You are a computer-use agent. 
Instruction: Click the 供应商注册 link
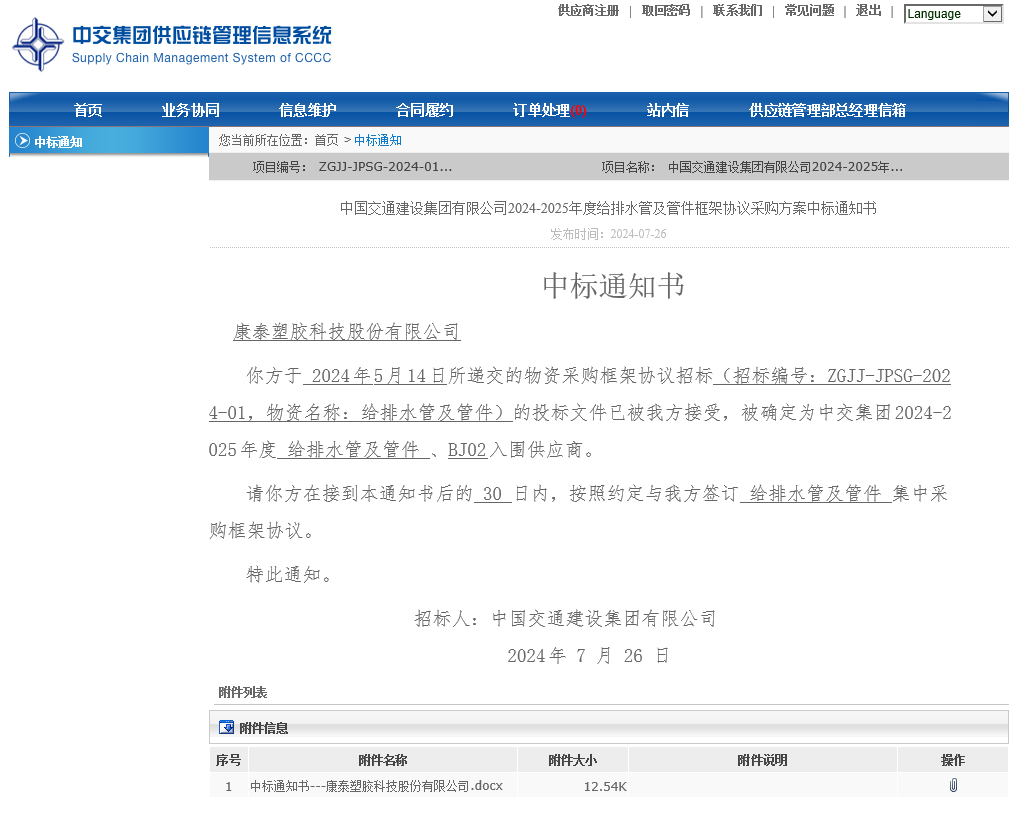(x=588, y=11)
